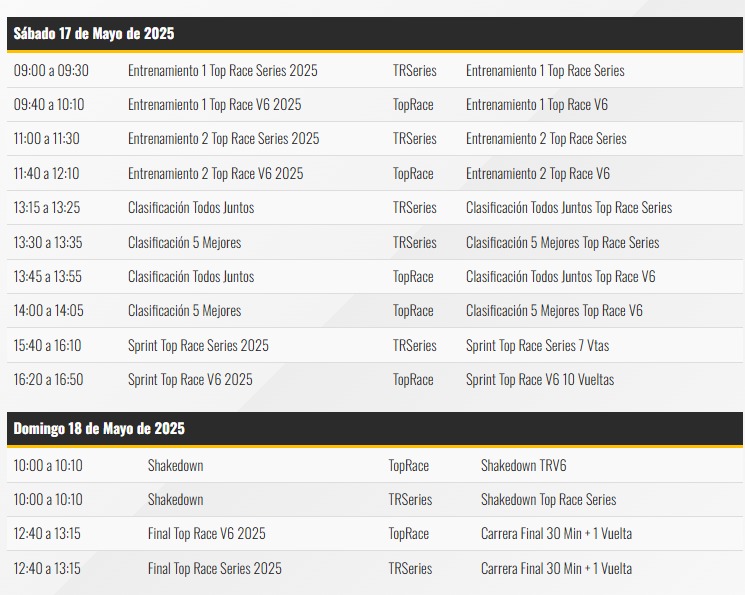Select Entrenamiento 1 Top Race V6 2025

point(214,105)
